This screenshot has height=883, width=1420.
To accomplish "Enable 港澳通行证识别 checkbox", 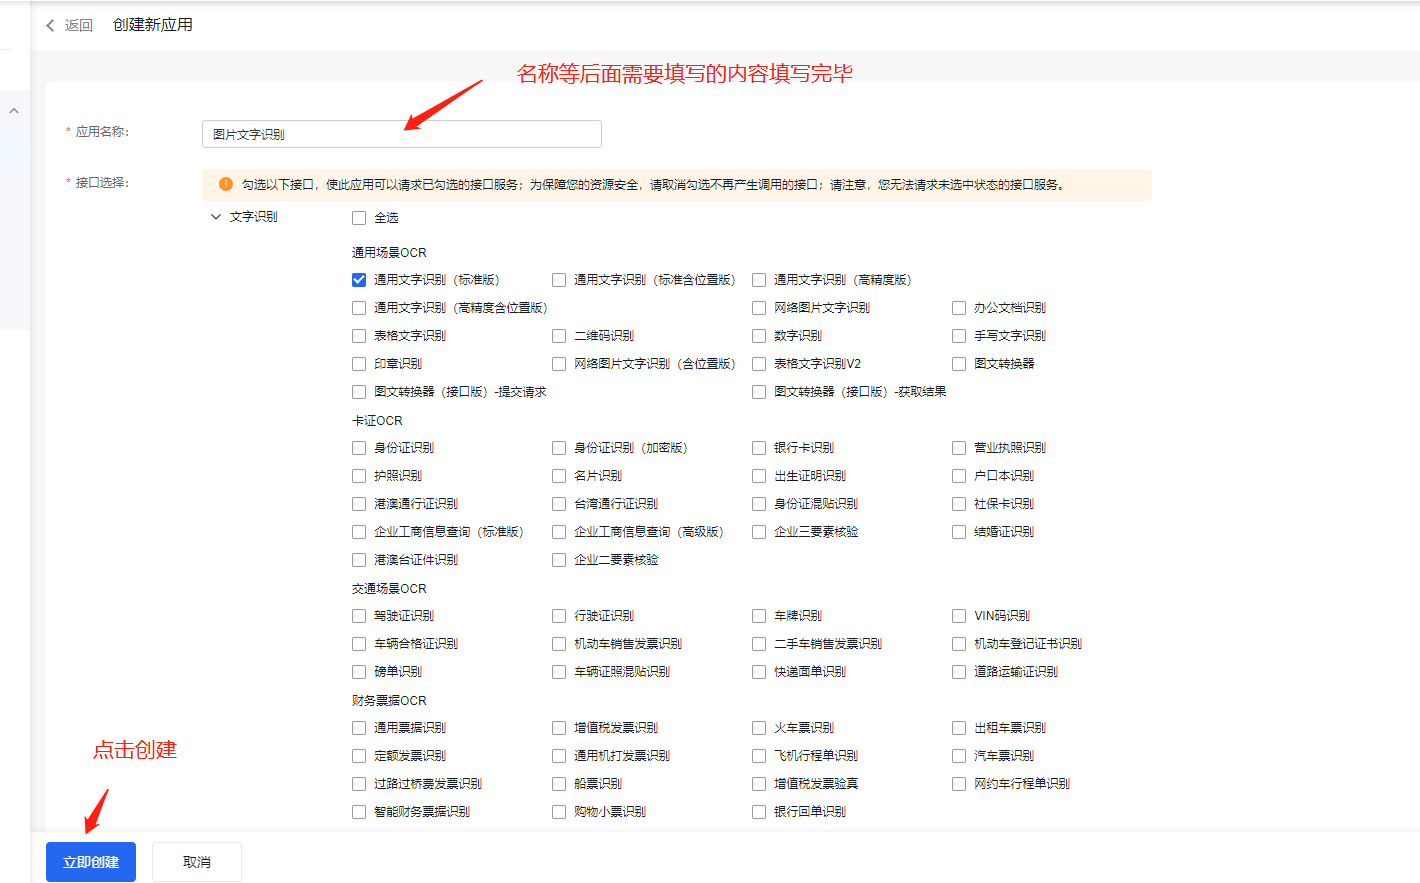I will click(359, 504).
